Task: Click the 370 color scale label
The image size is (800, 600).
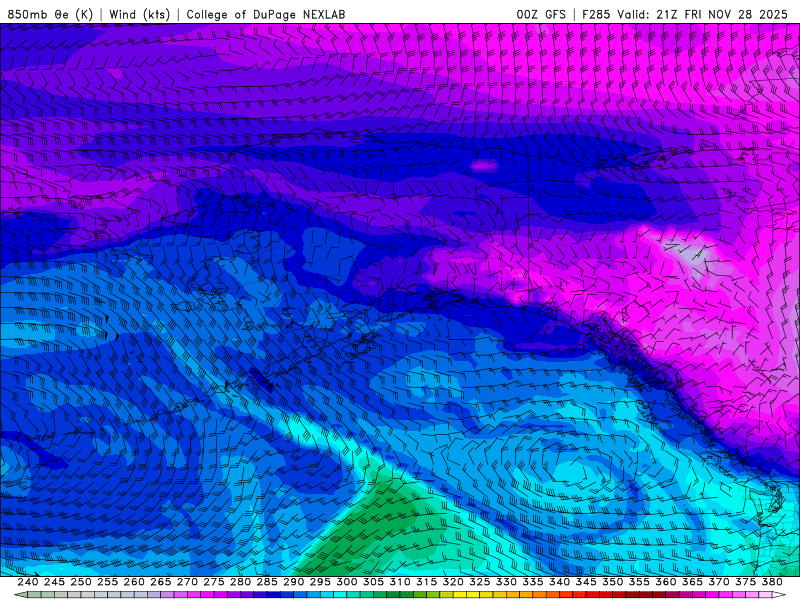Action: click(x=719, y=582)
